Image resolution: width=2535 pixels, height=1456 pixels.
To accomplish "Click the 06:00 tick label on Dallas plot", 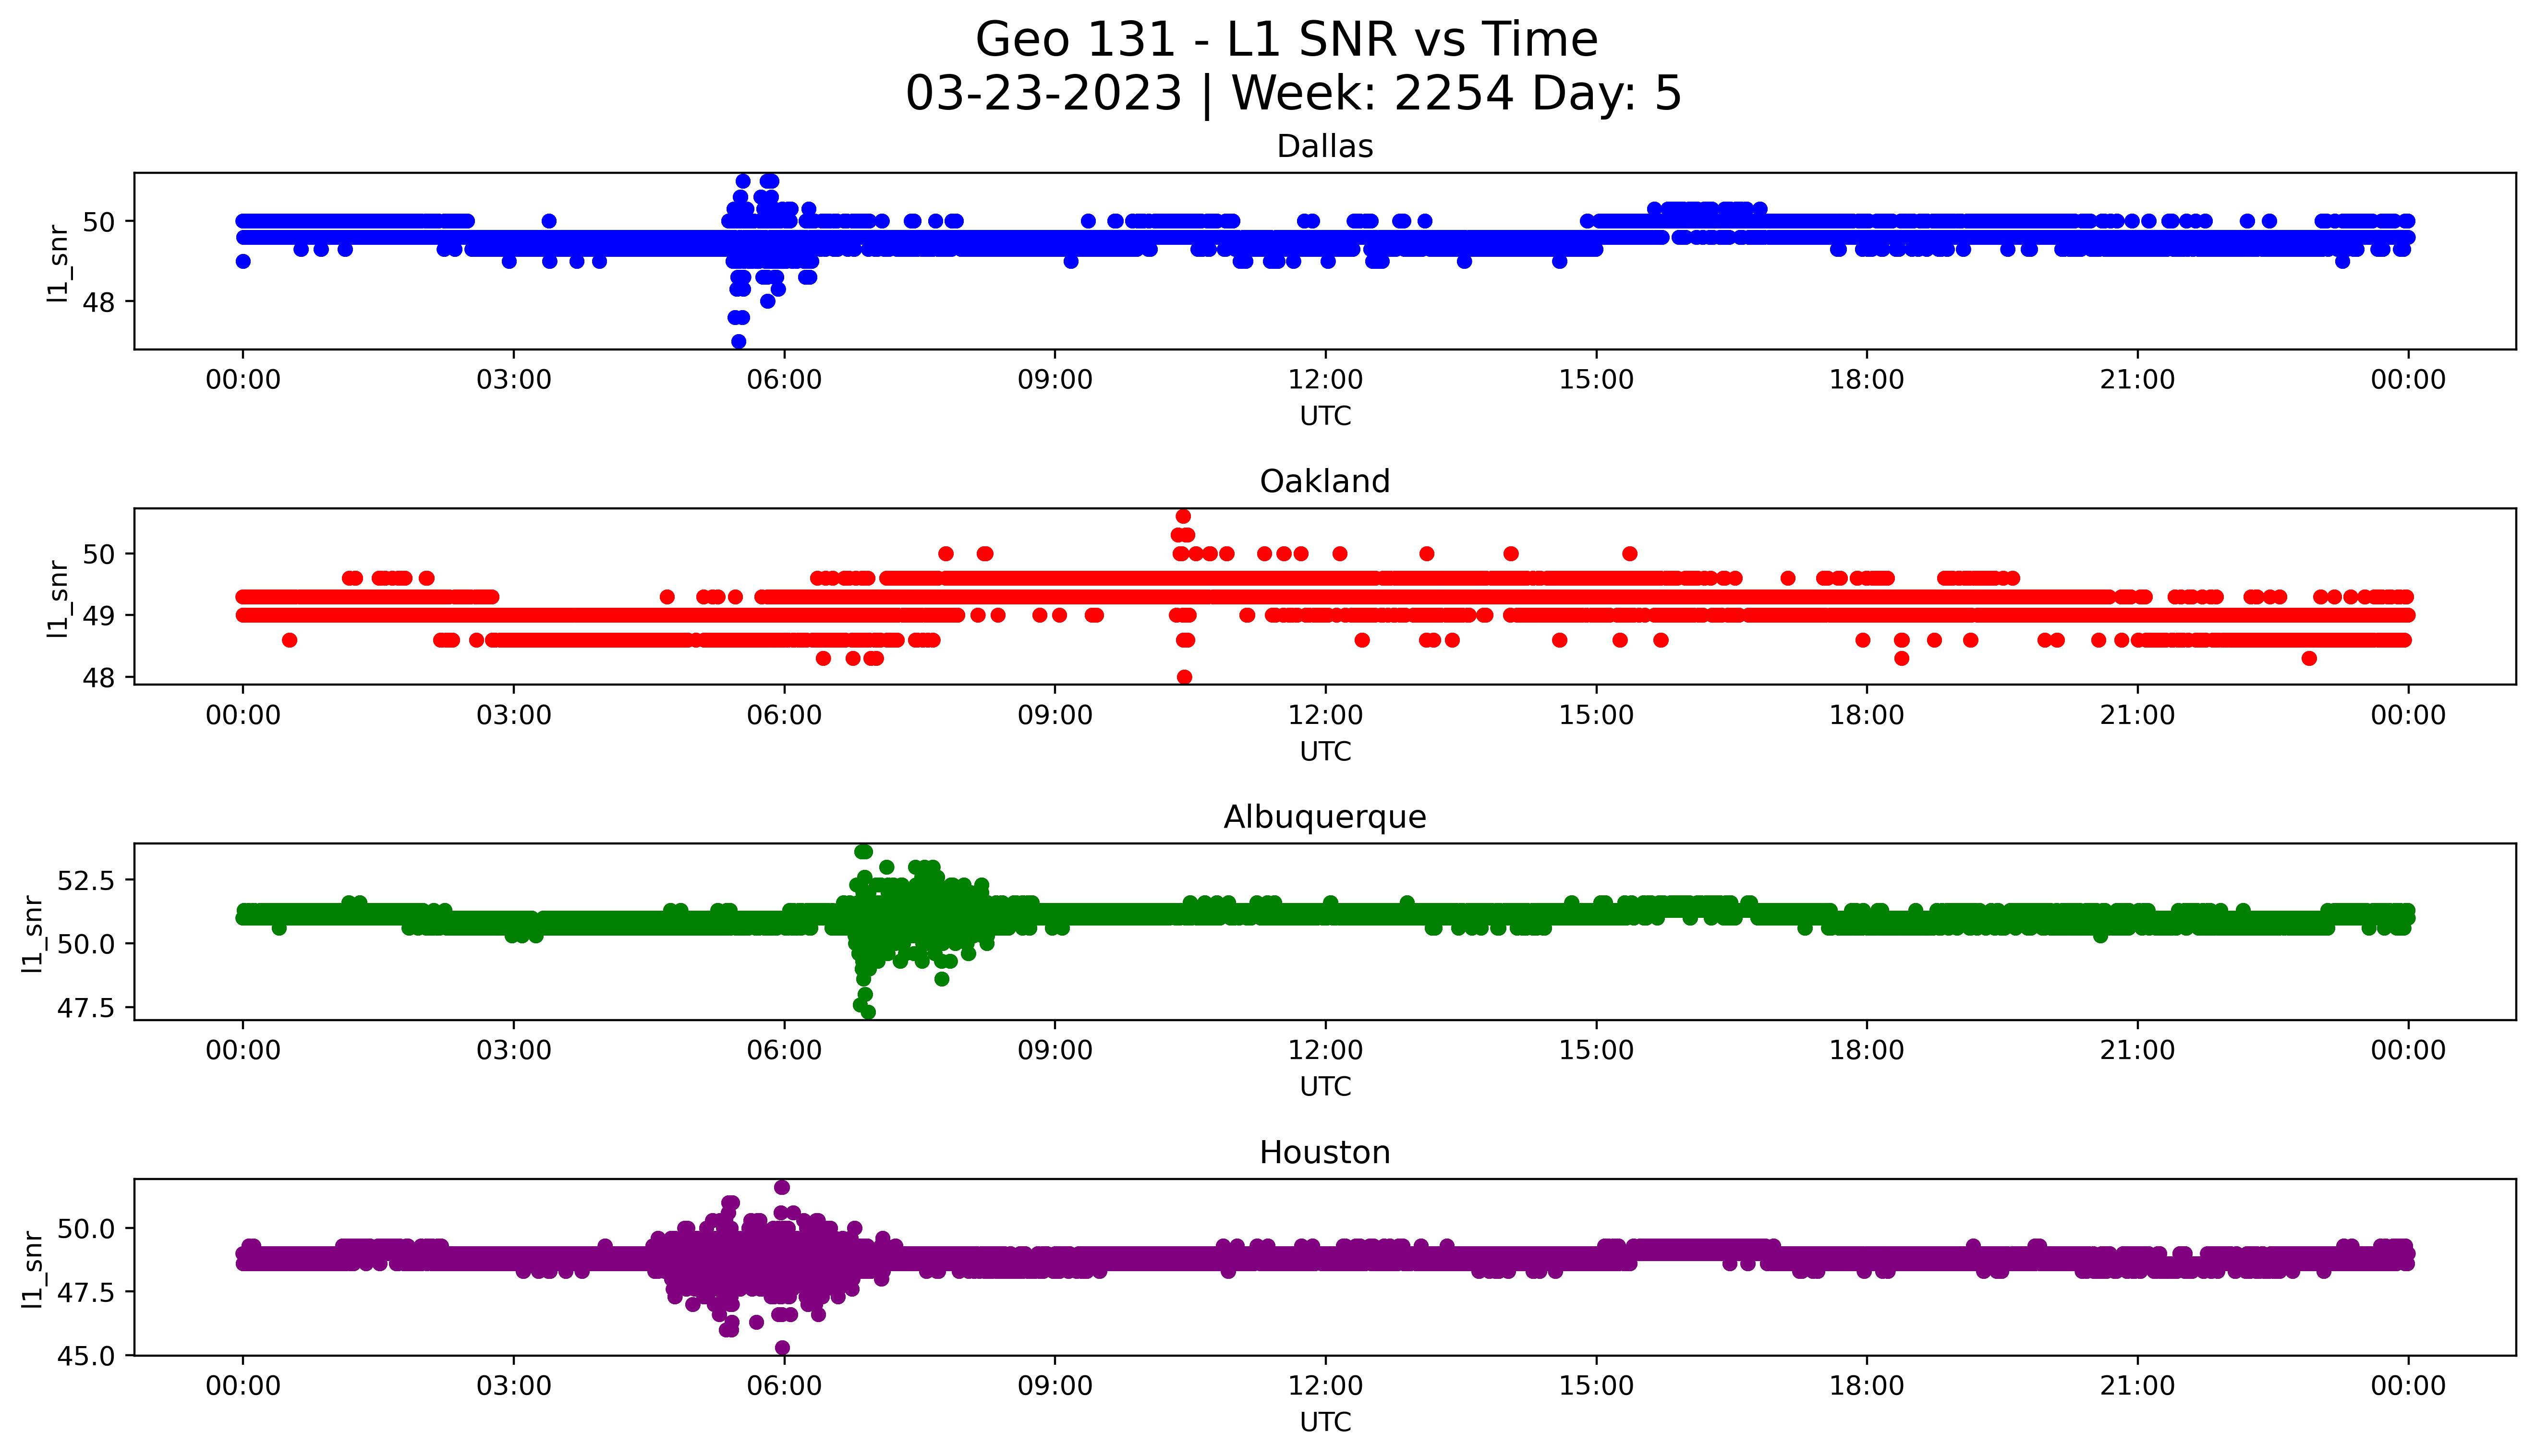I will click(785, 381).
